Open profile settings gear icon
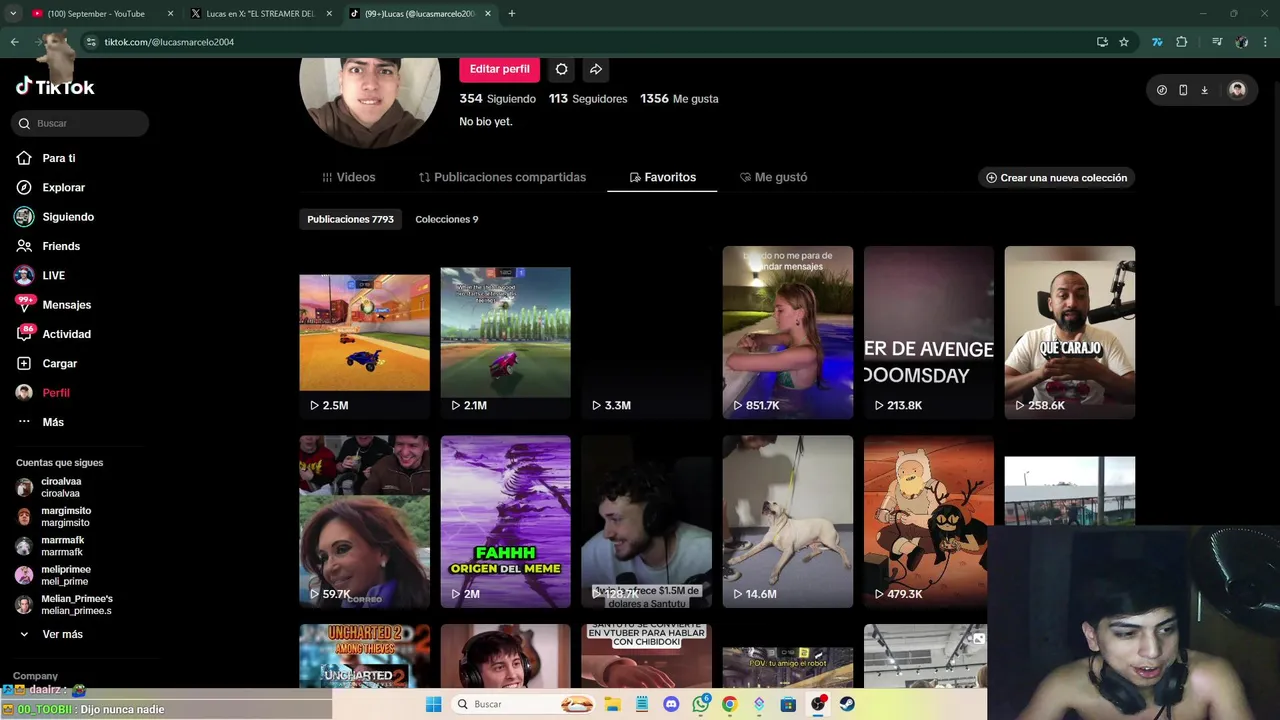Image resolution: width=1280 pixels, height=720 pixels. coord(561,69)
